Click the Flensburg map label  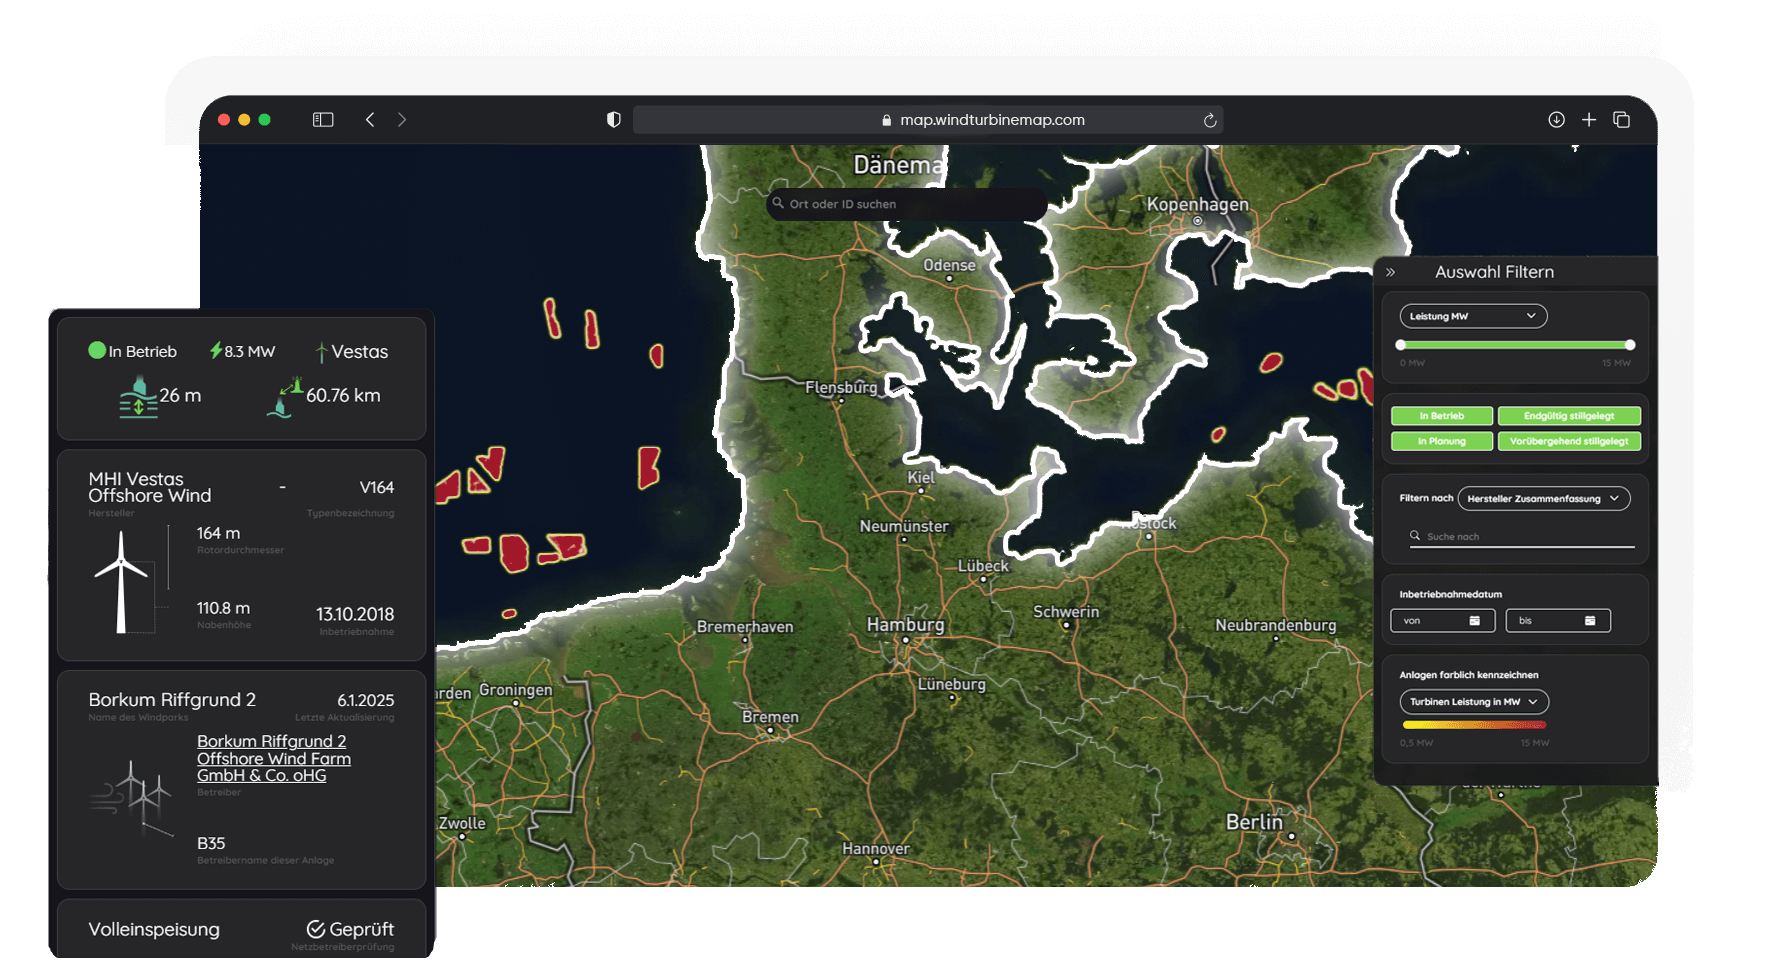(x=841, y=387)
